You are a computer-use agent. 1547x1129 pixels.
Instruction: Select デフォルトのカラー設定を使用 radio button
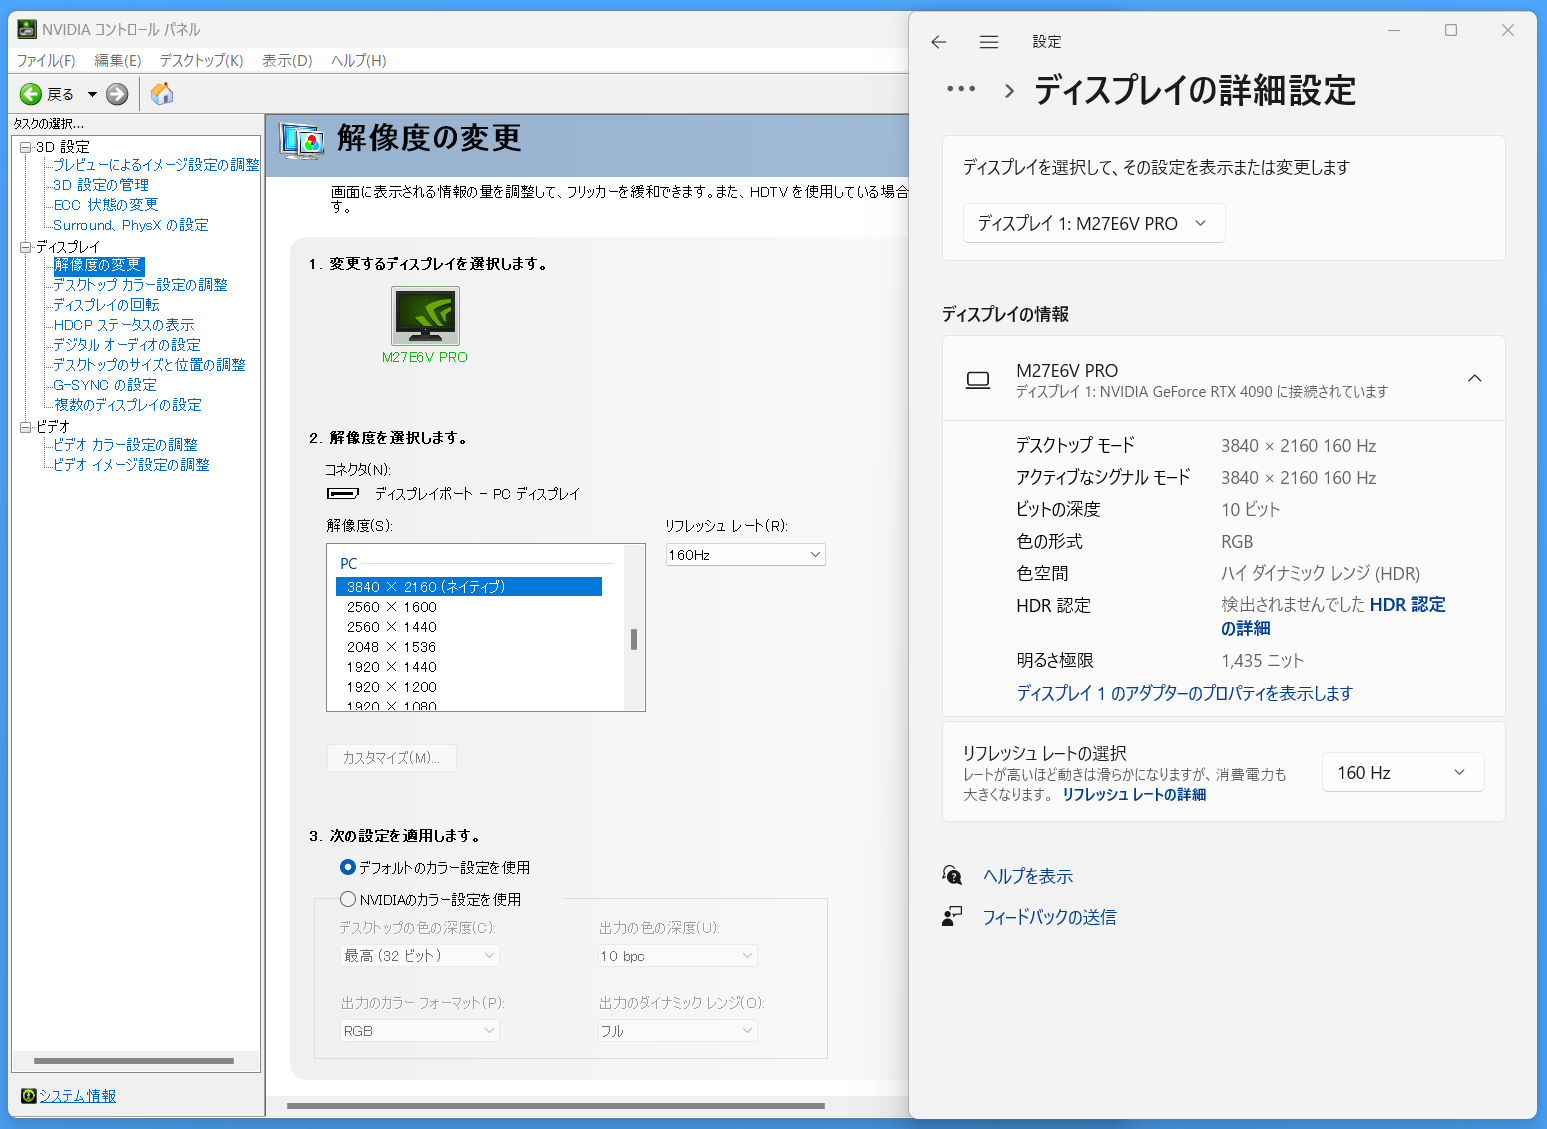(x=348, y=867)
